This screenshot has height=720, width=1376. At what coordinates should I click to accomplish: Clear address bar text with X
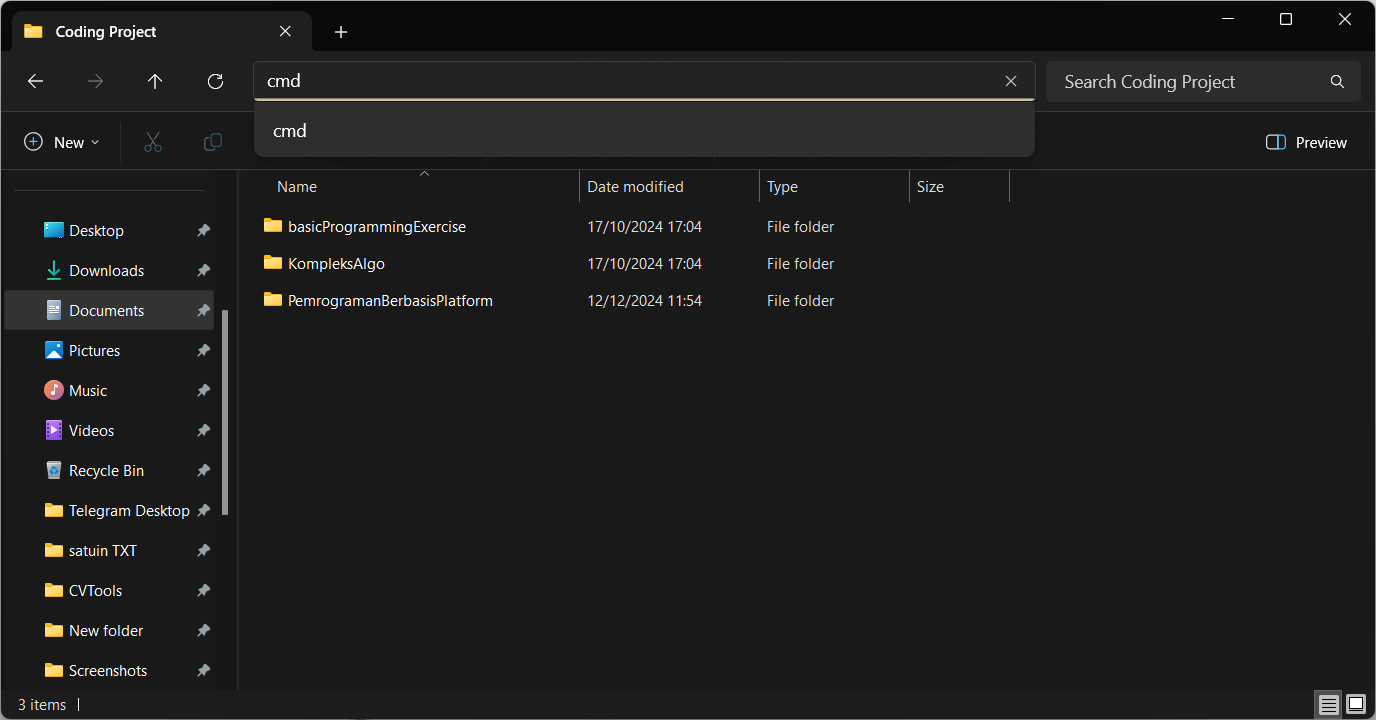[1011, 81]
